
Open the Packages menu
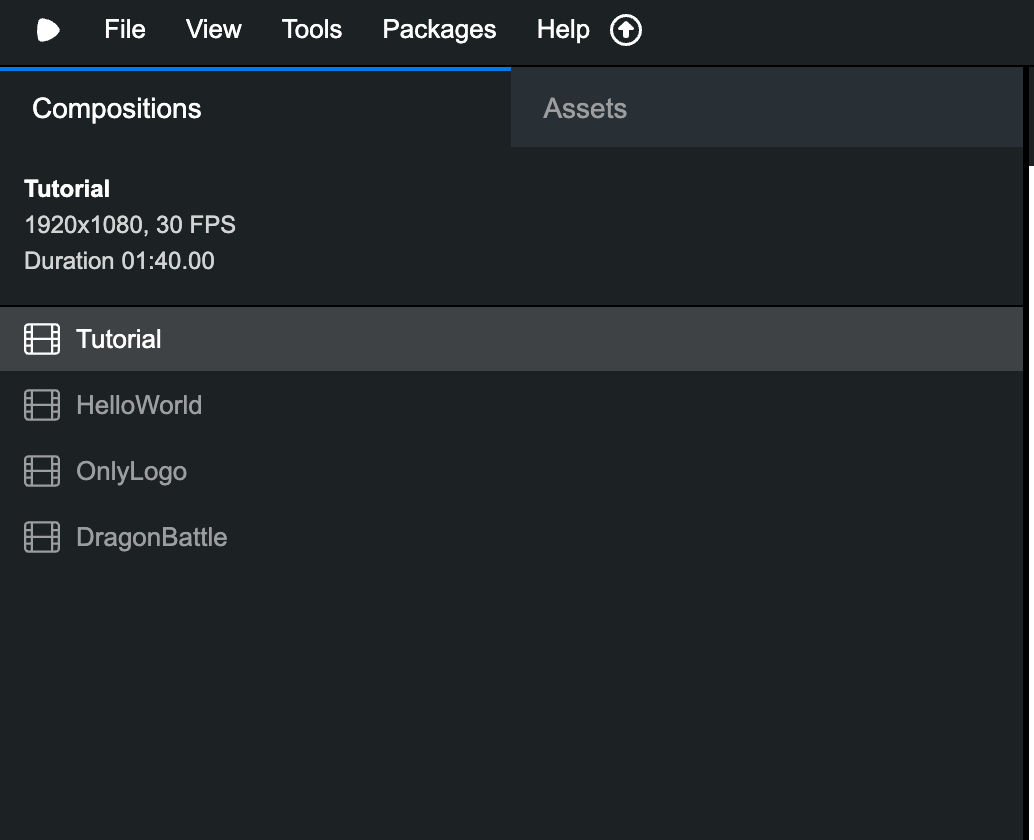tap(439, 30)
